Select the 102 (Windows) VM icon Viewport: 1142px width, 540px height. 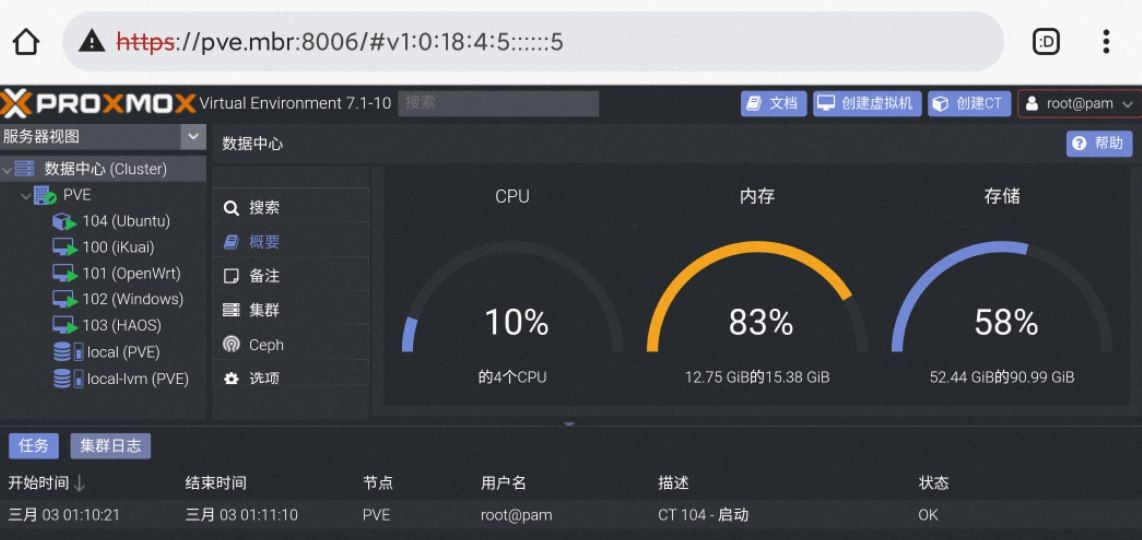(x=64, y=299)
